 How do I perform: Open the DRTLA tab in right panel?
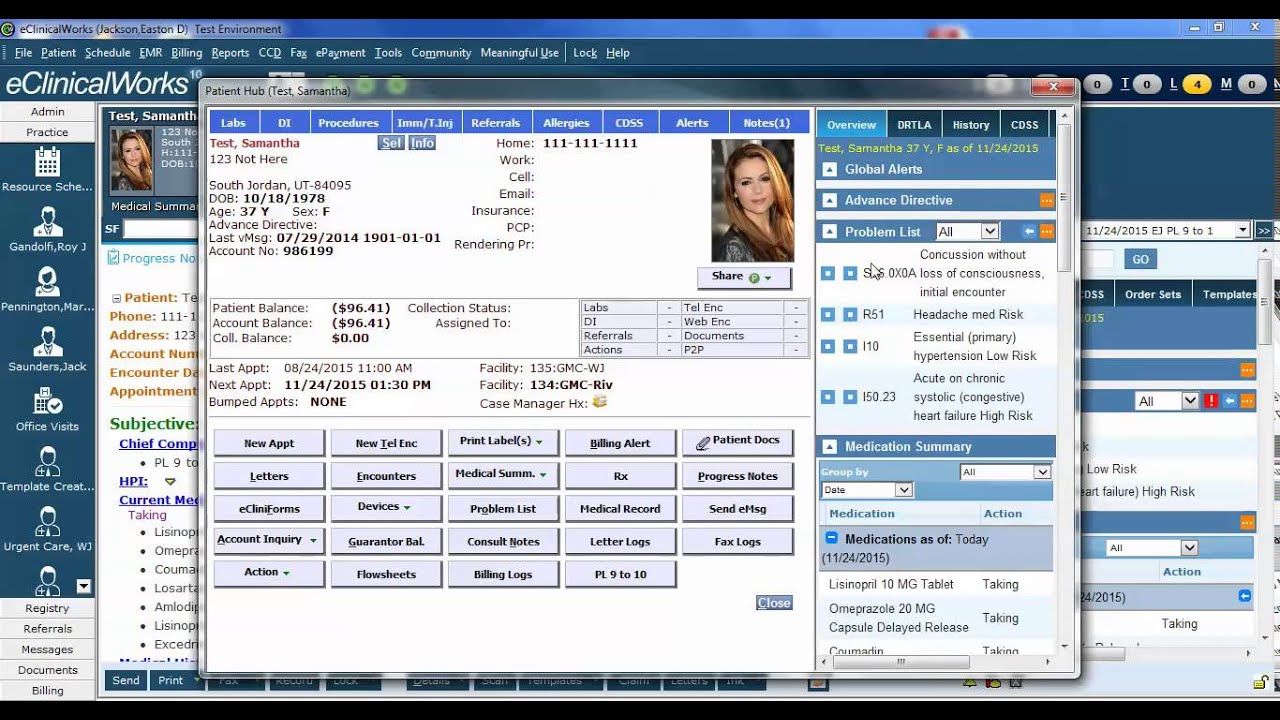914,125
